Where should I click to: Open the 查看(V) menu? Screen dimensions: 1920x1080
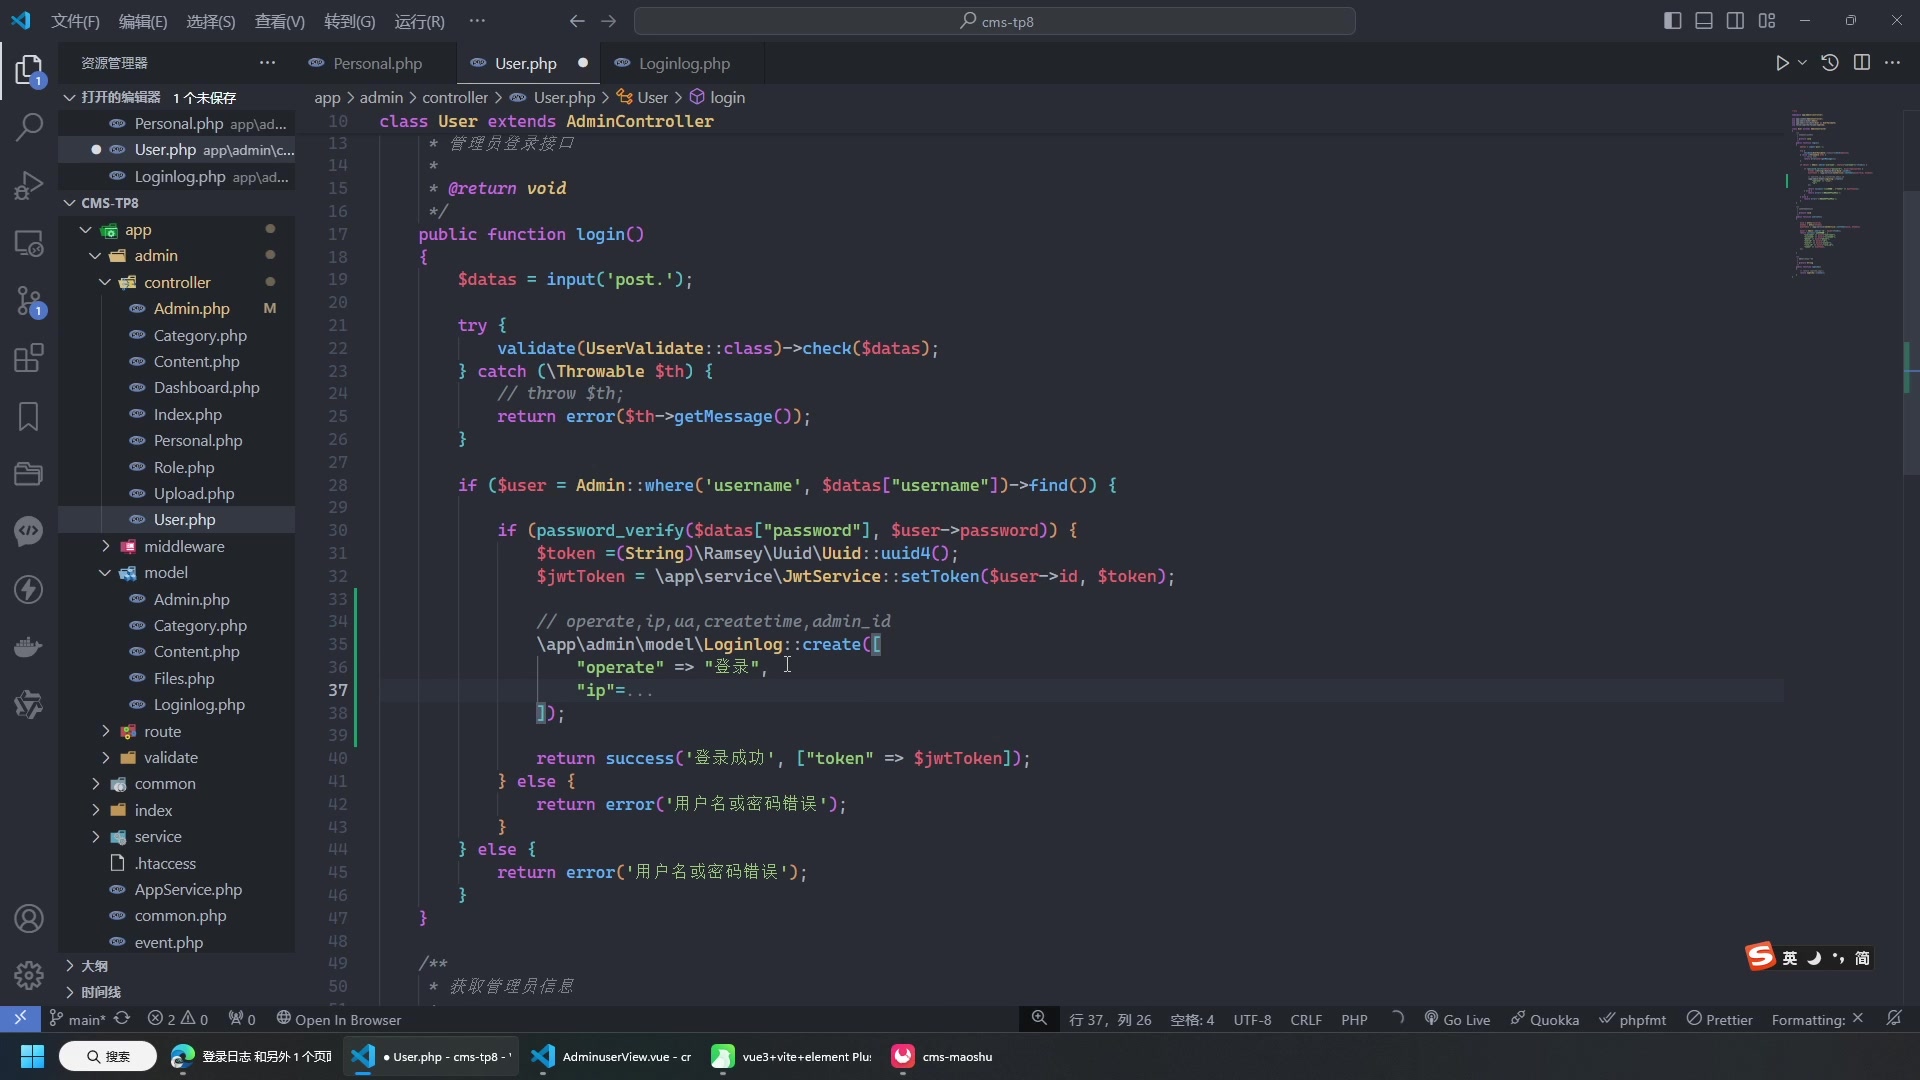278,21
